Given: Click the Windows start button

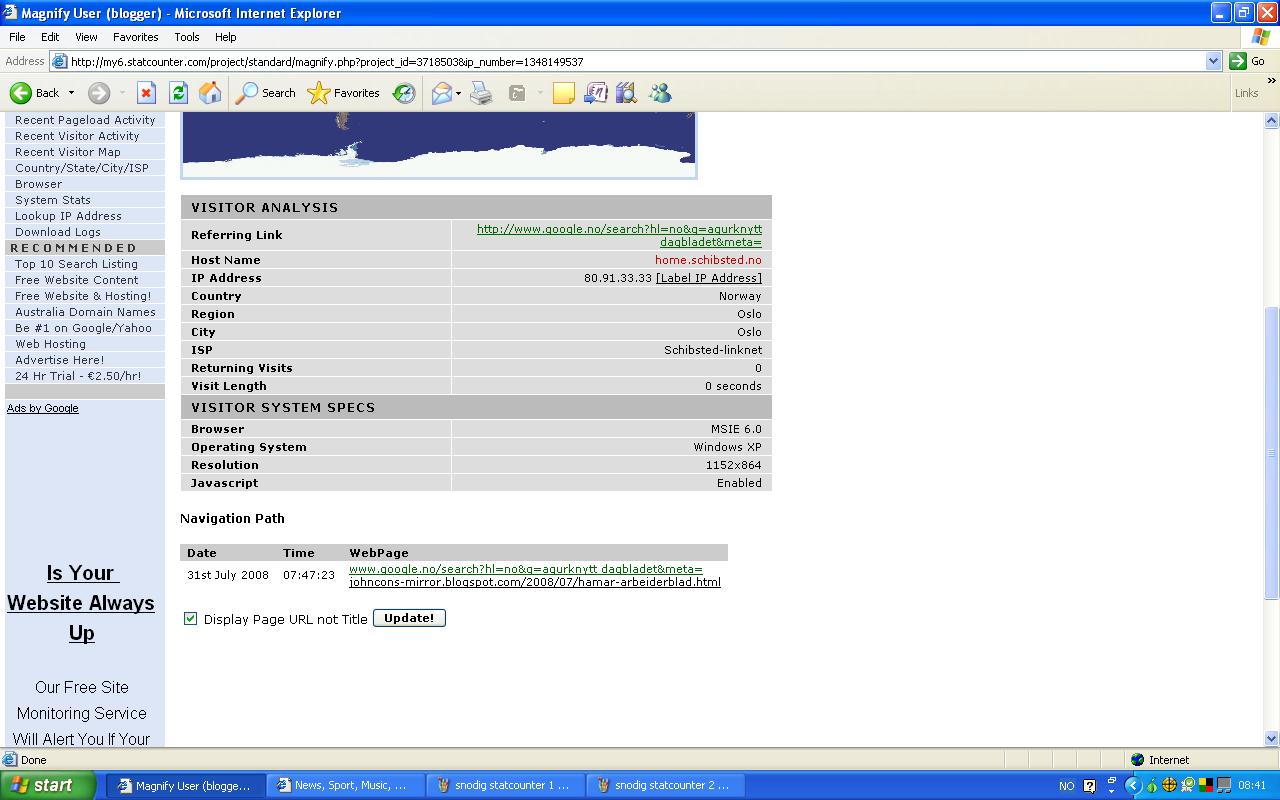Looking at the screenshot, I should 48,785.
